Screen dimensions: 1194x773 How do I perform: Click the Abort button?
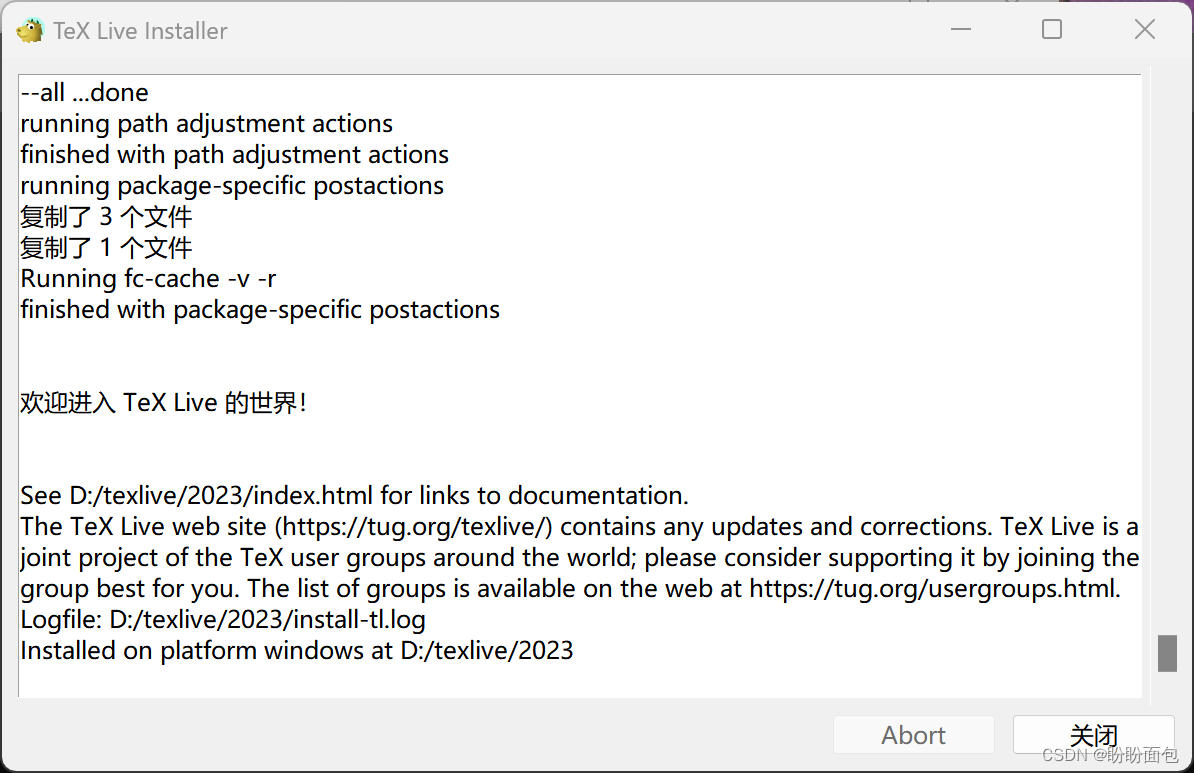point(913,735)
